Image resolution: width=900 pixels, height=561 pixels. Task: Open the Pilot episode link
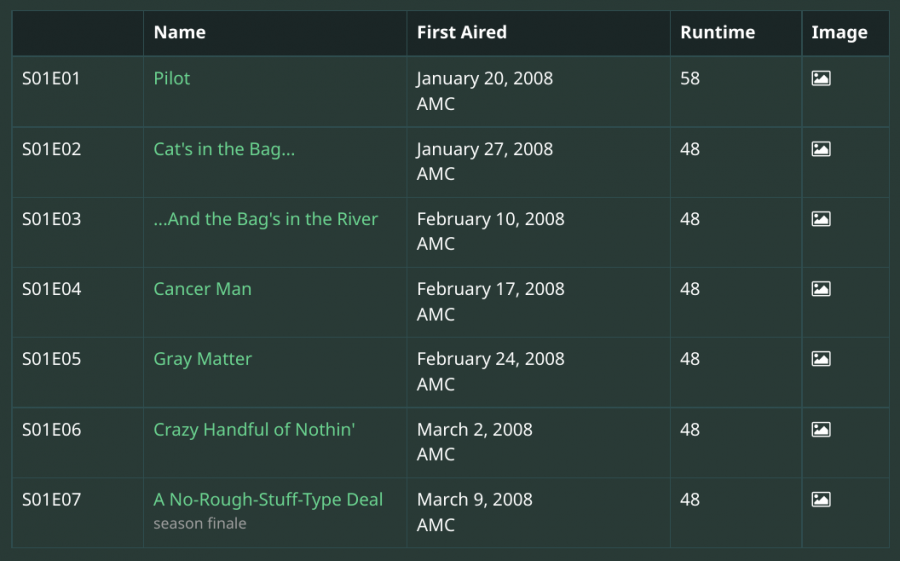coord(172,79)
